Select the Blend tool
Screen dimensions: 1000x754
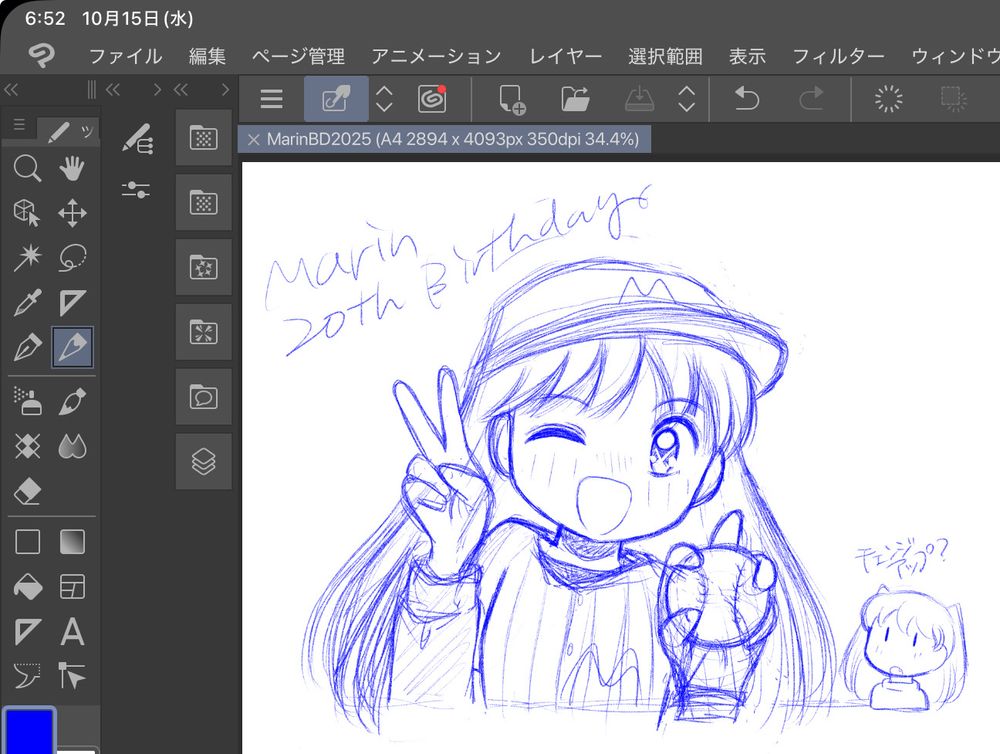tap(72, 447)
